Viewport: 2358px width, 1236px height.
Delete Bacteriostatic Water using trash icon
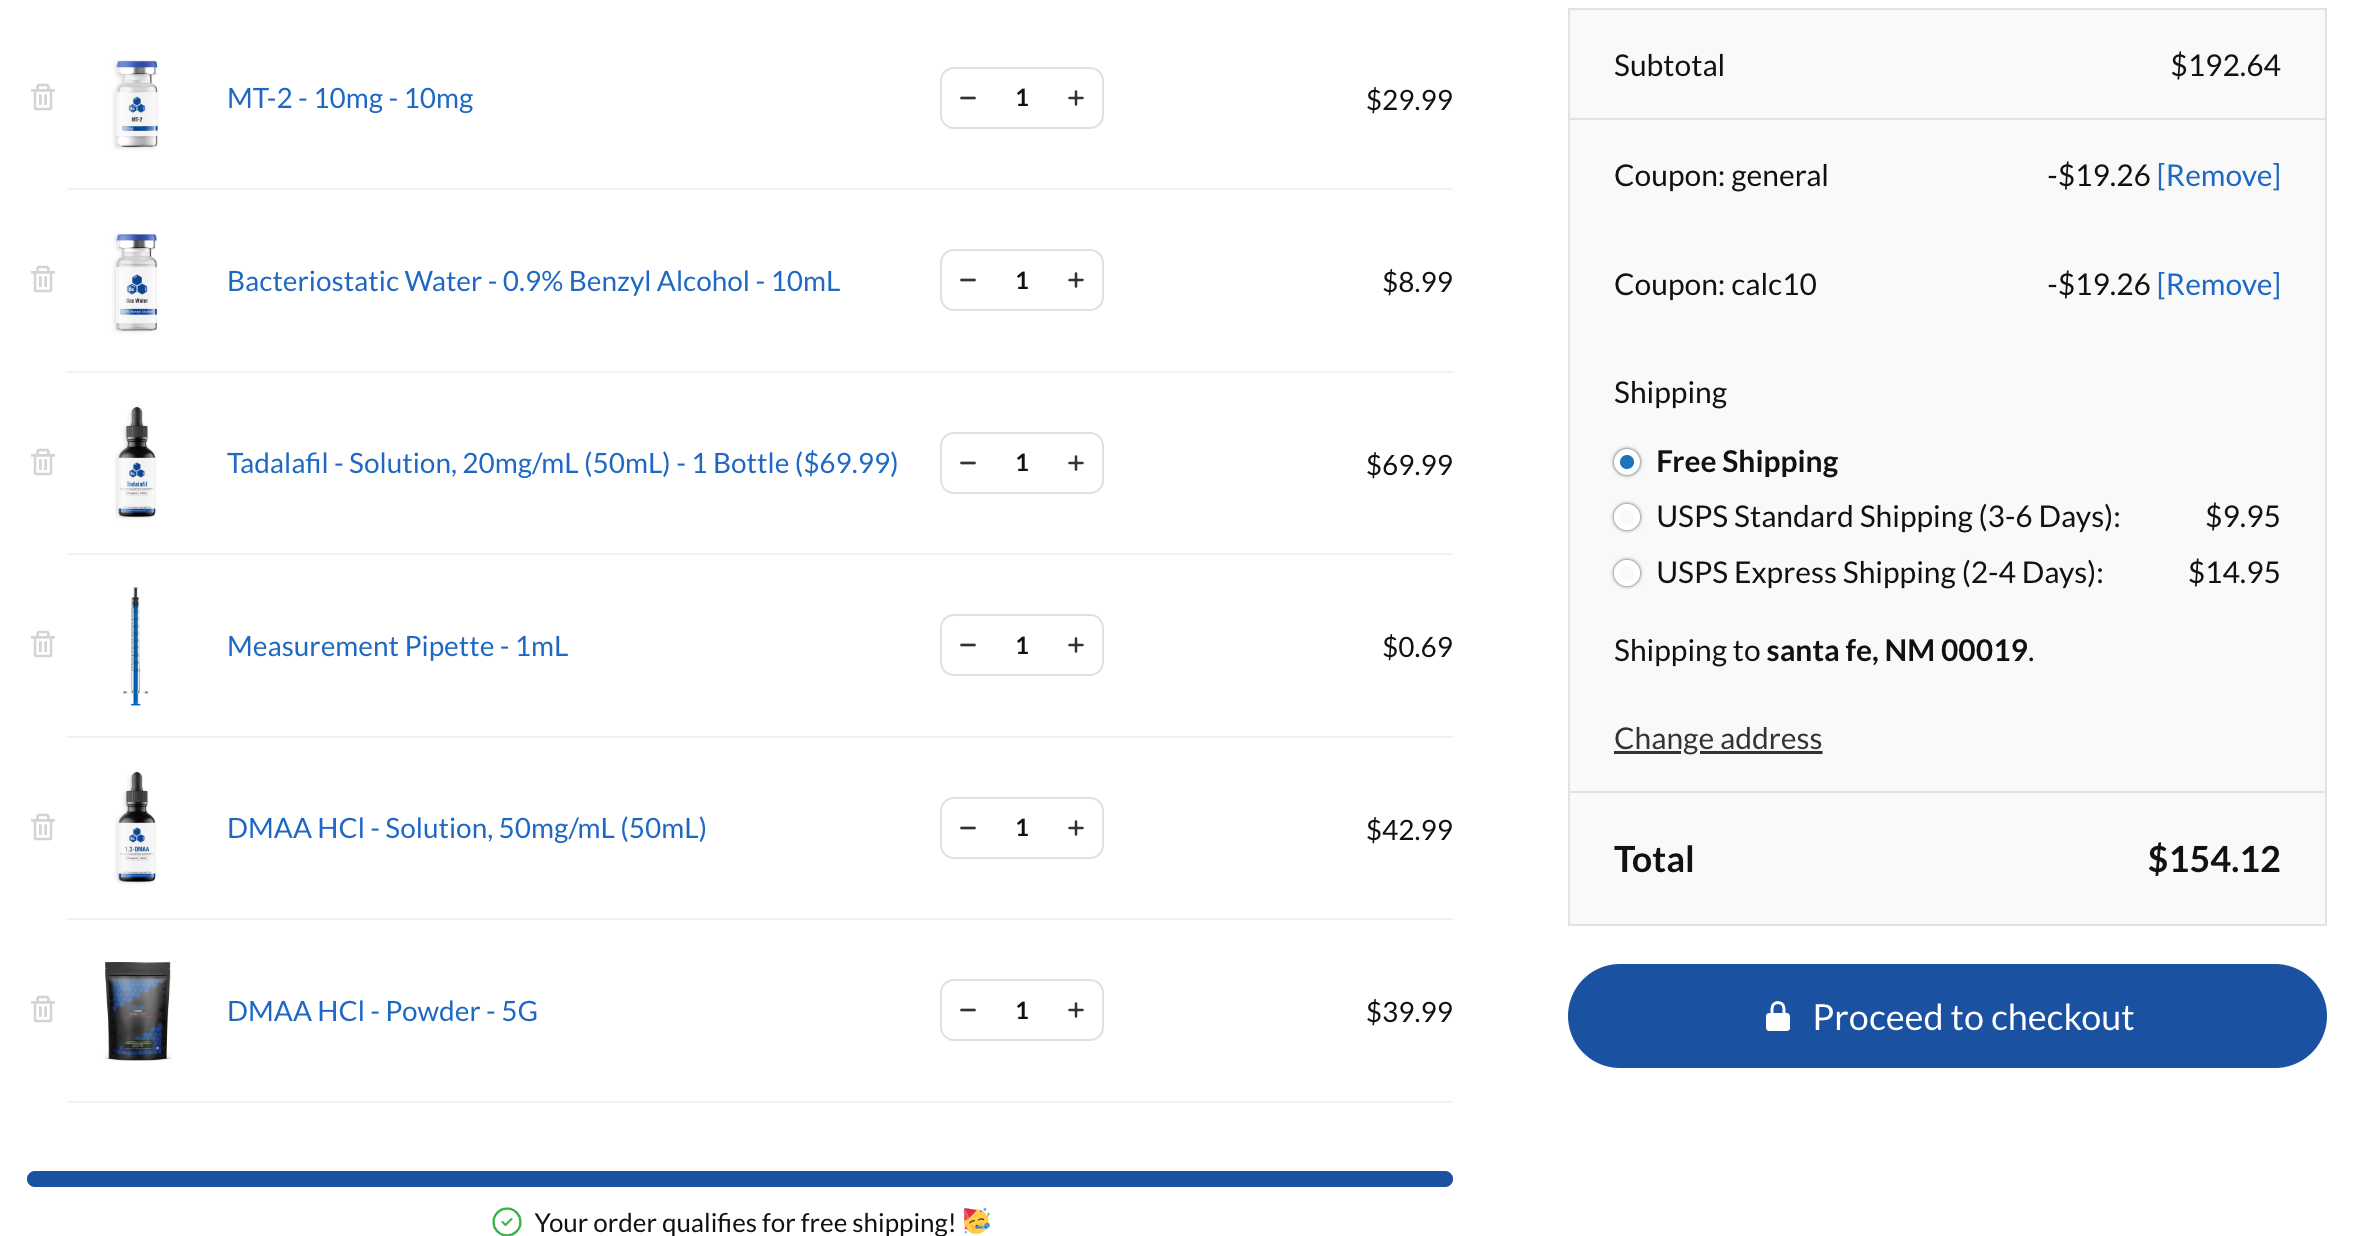(43, 279)
